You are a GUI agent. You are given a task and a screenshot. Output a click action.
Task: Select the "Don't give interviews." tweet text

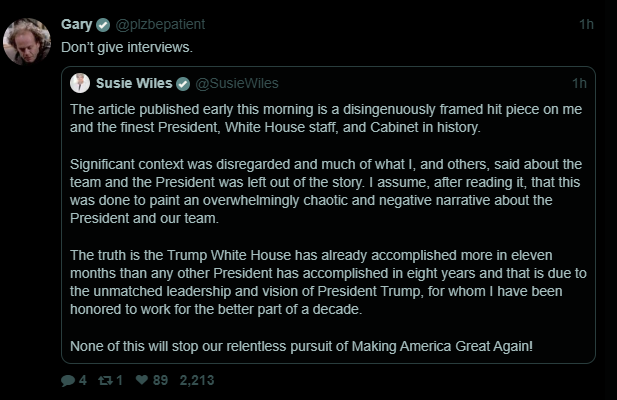pos(127,46)
